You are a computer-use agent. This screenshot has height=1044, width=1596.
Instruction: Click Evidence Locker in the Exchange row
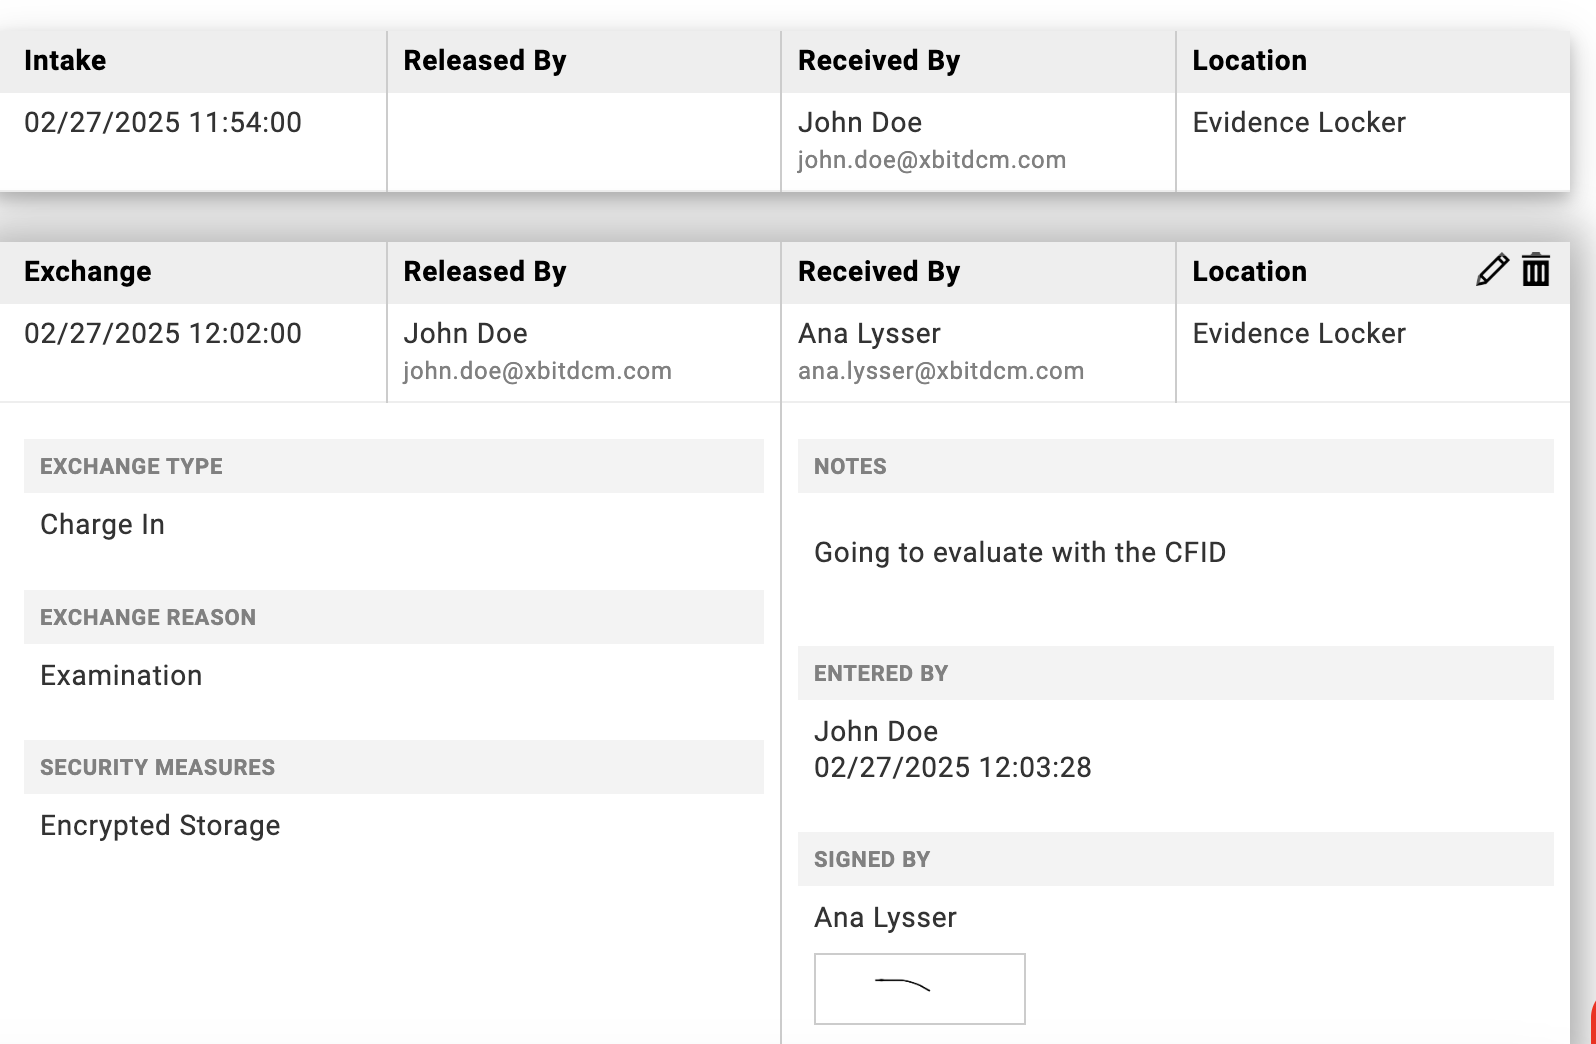click(1299, 333)
